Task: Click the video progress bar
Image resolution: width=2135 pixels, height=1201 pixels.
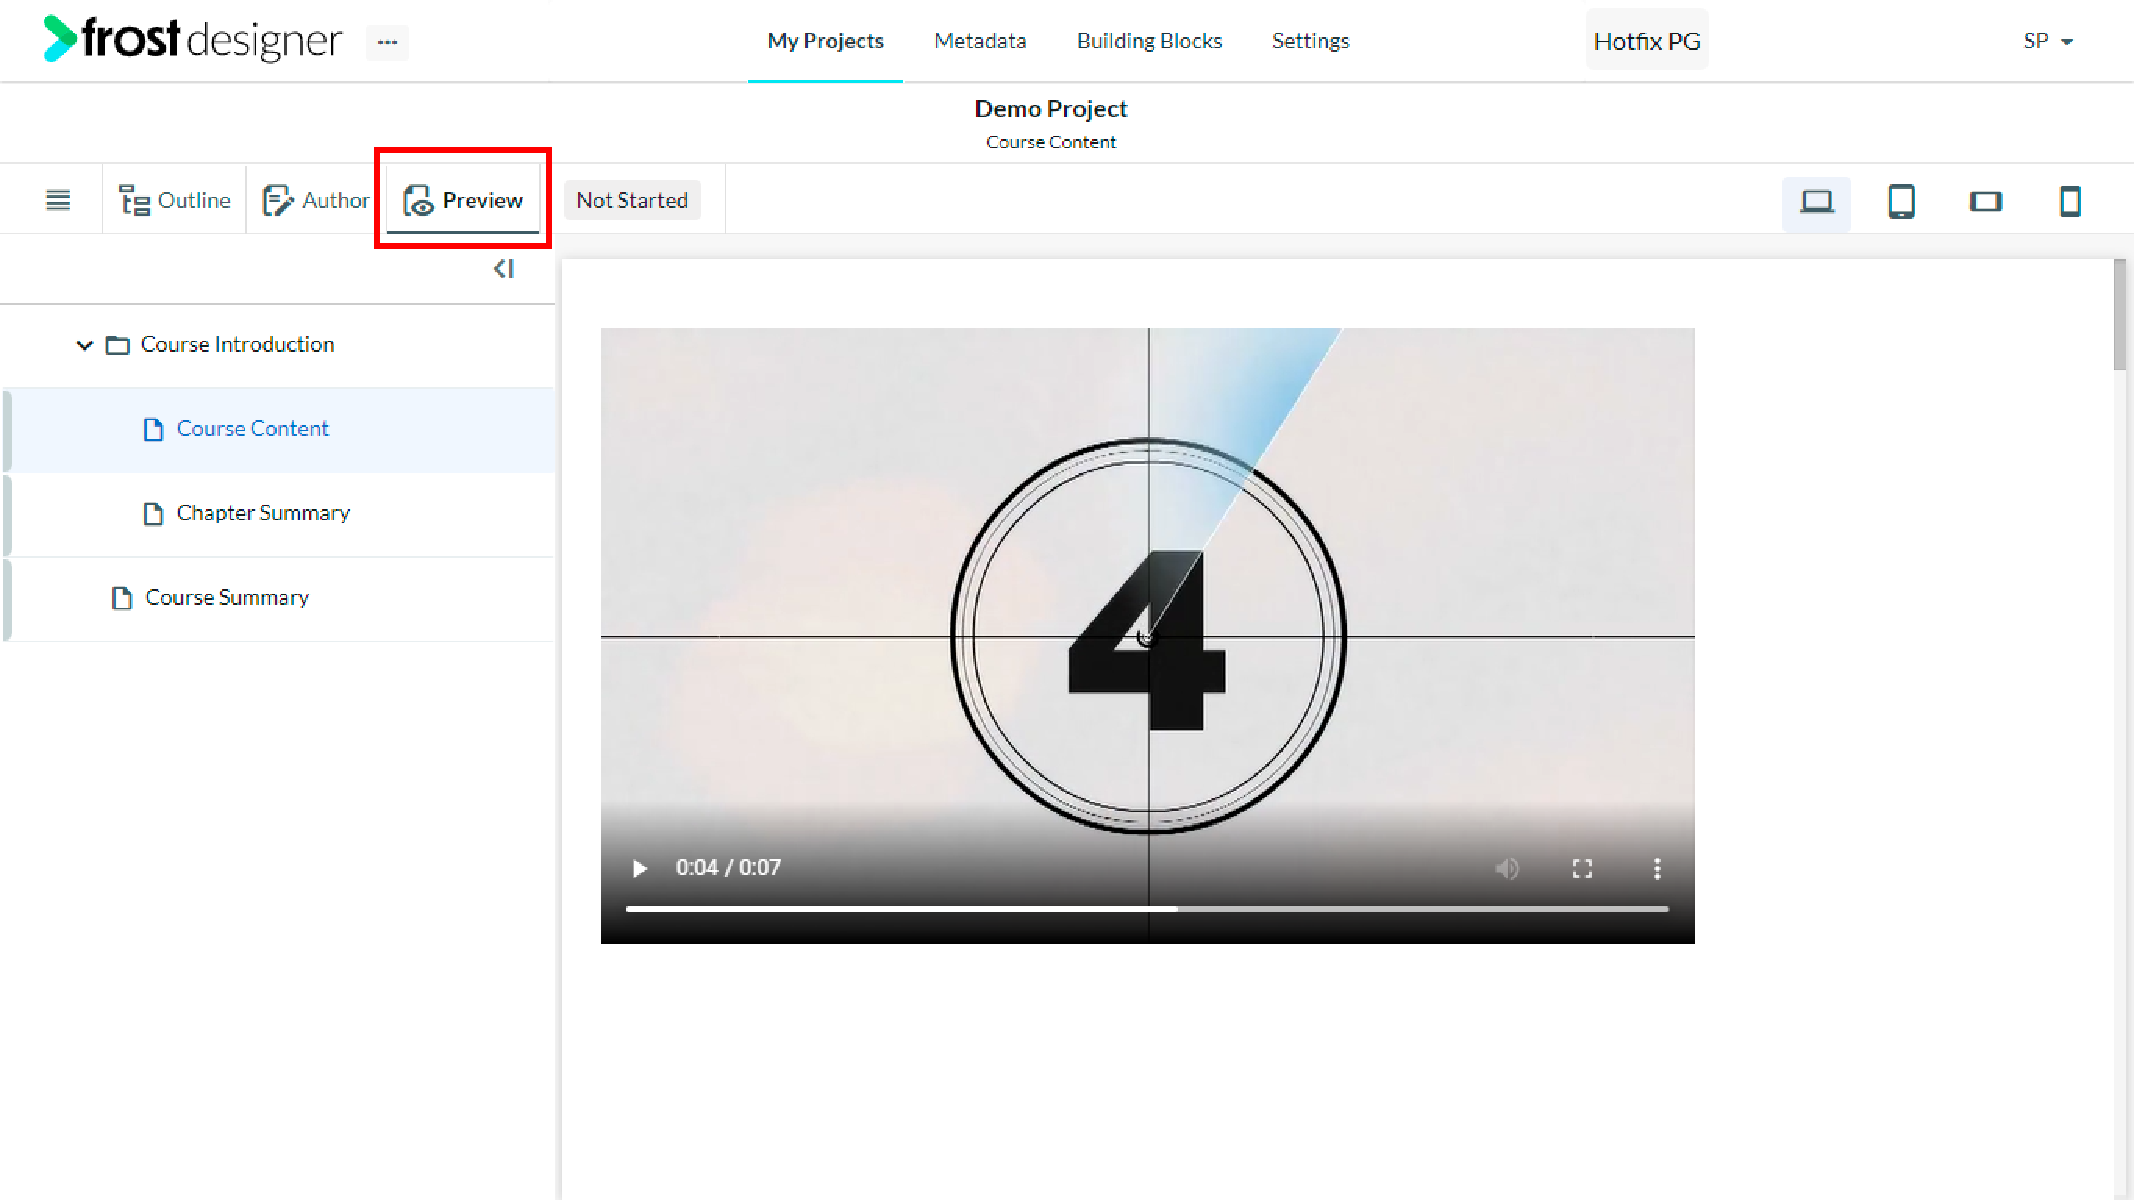Action: tap(1147, 909)
